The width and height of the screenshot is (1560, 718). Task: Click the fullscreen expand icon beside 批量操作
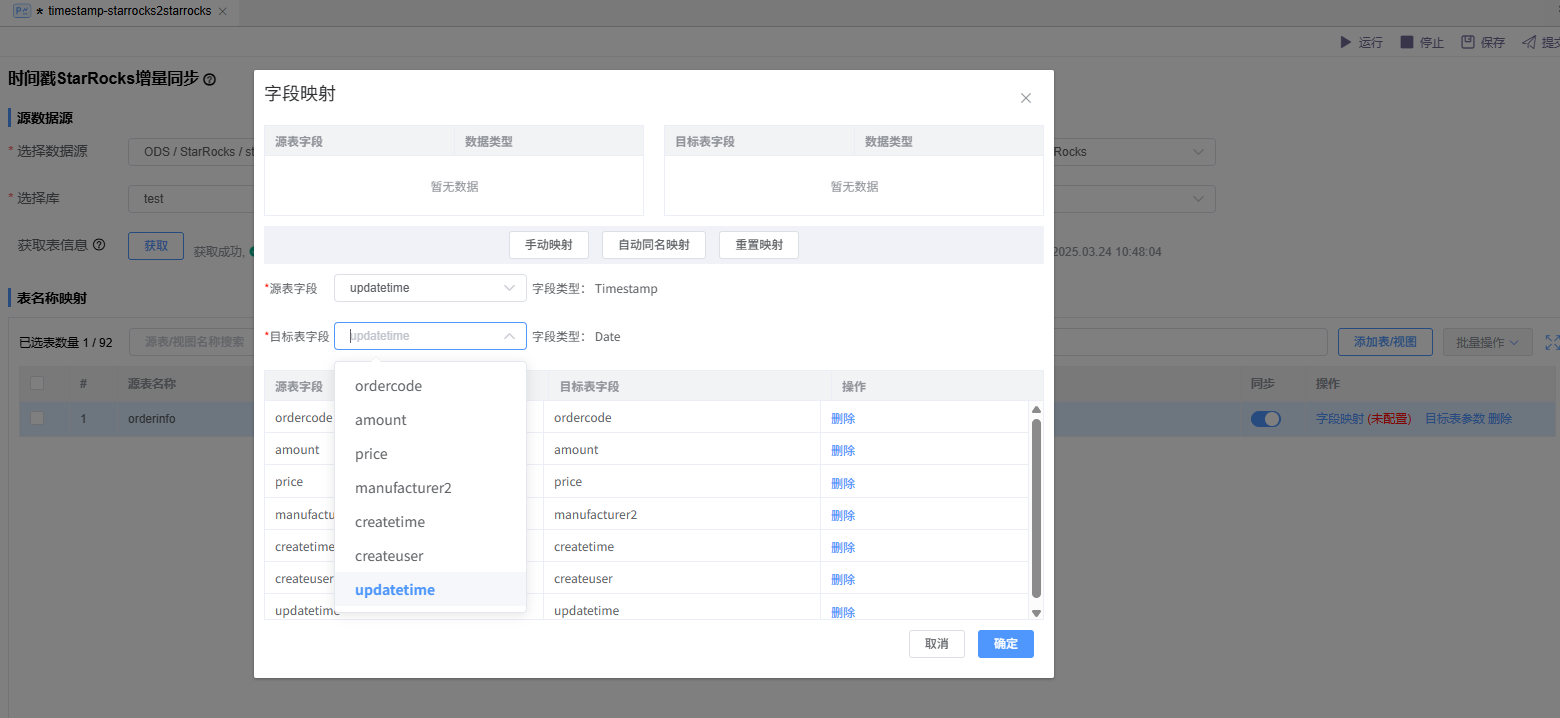point(1551,342)
